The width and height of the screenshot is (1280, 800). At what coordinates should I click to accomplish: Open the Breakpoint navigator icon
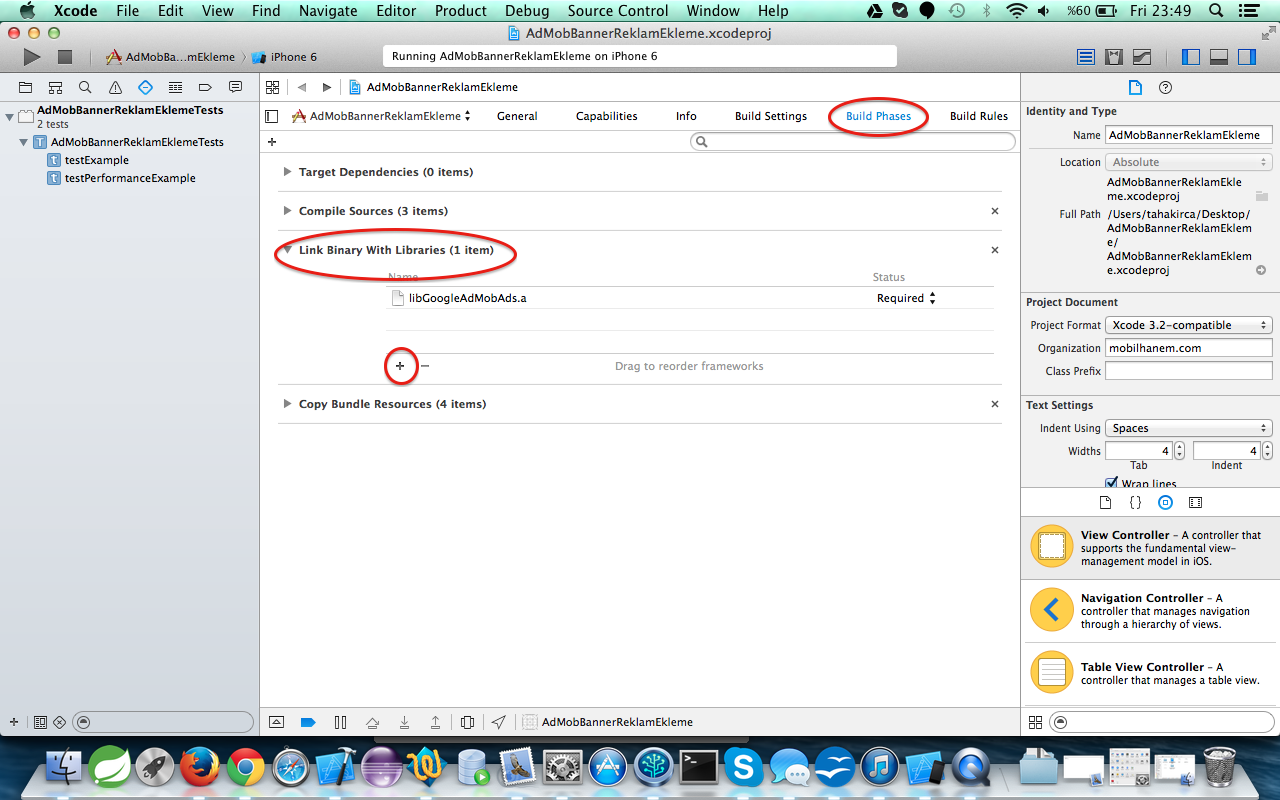pyautogui.click(x=206, y=87)
